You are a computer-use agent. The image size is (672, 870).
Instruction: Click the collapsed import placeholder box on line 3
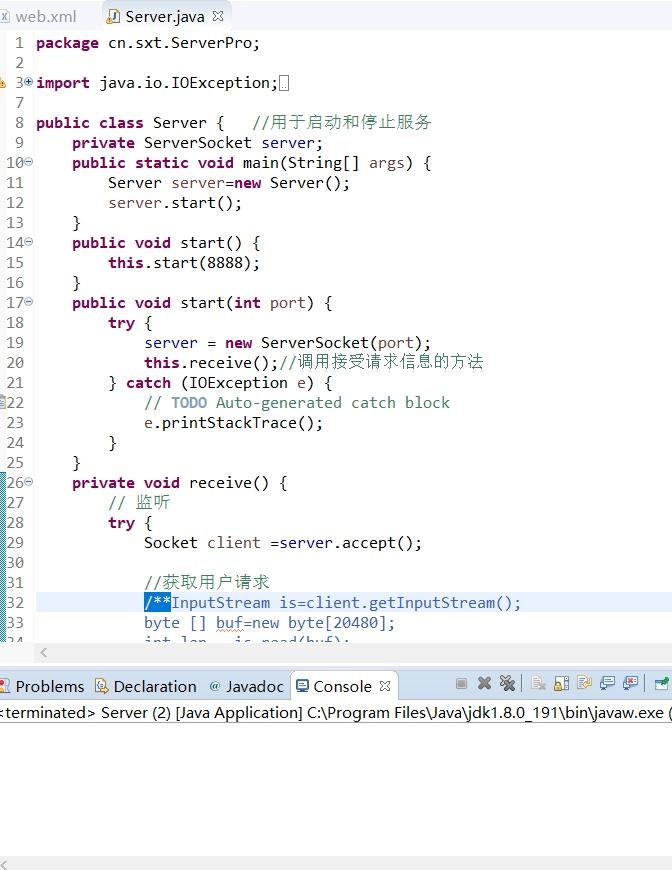tap(284, 83)
